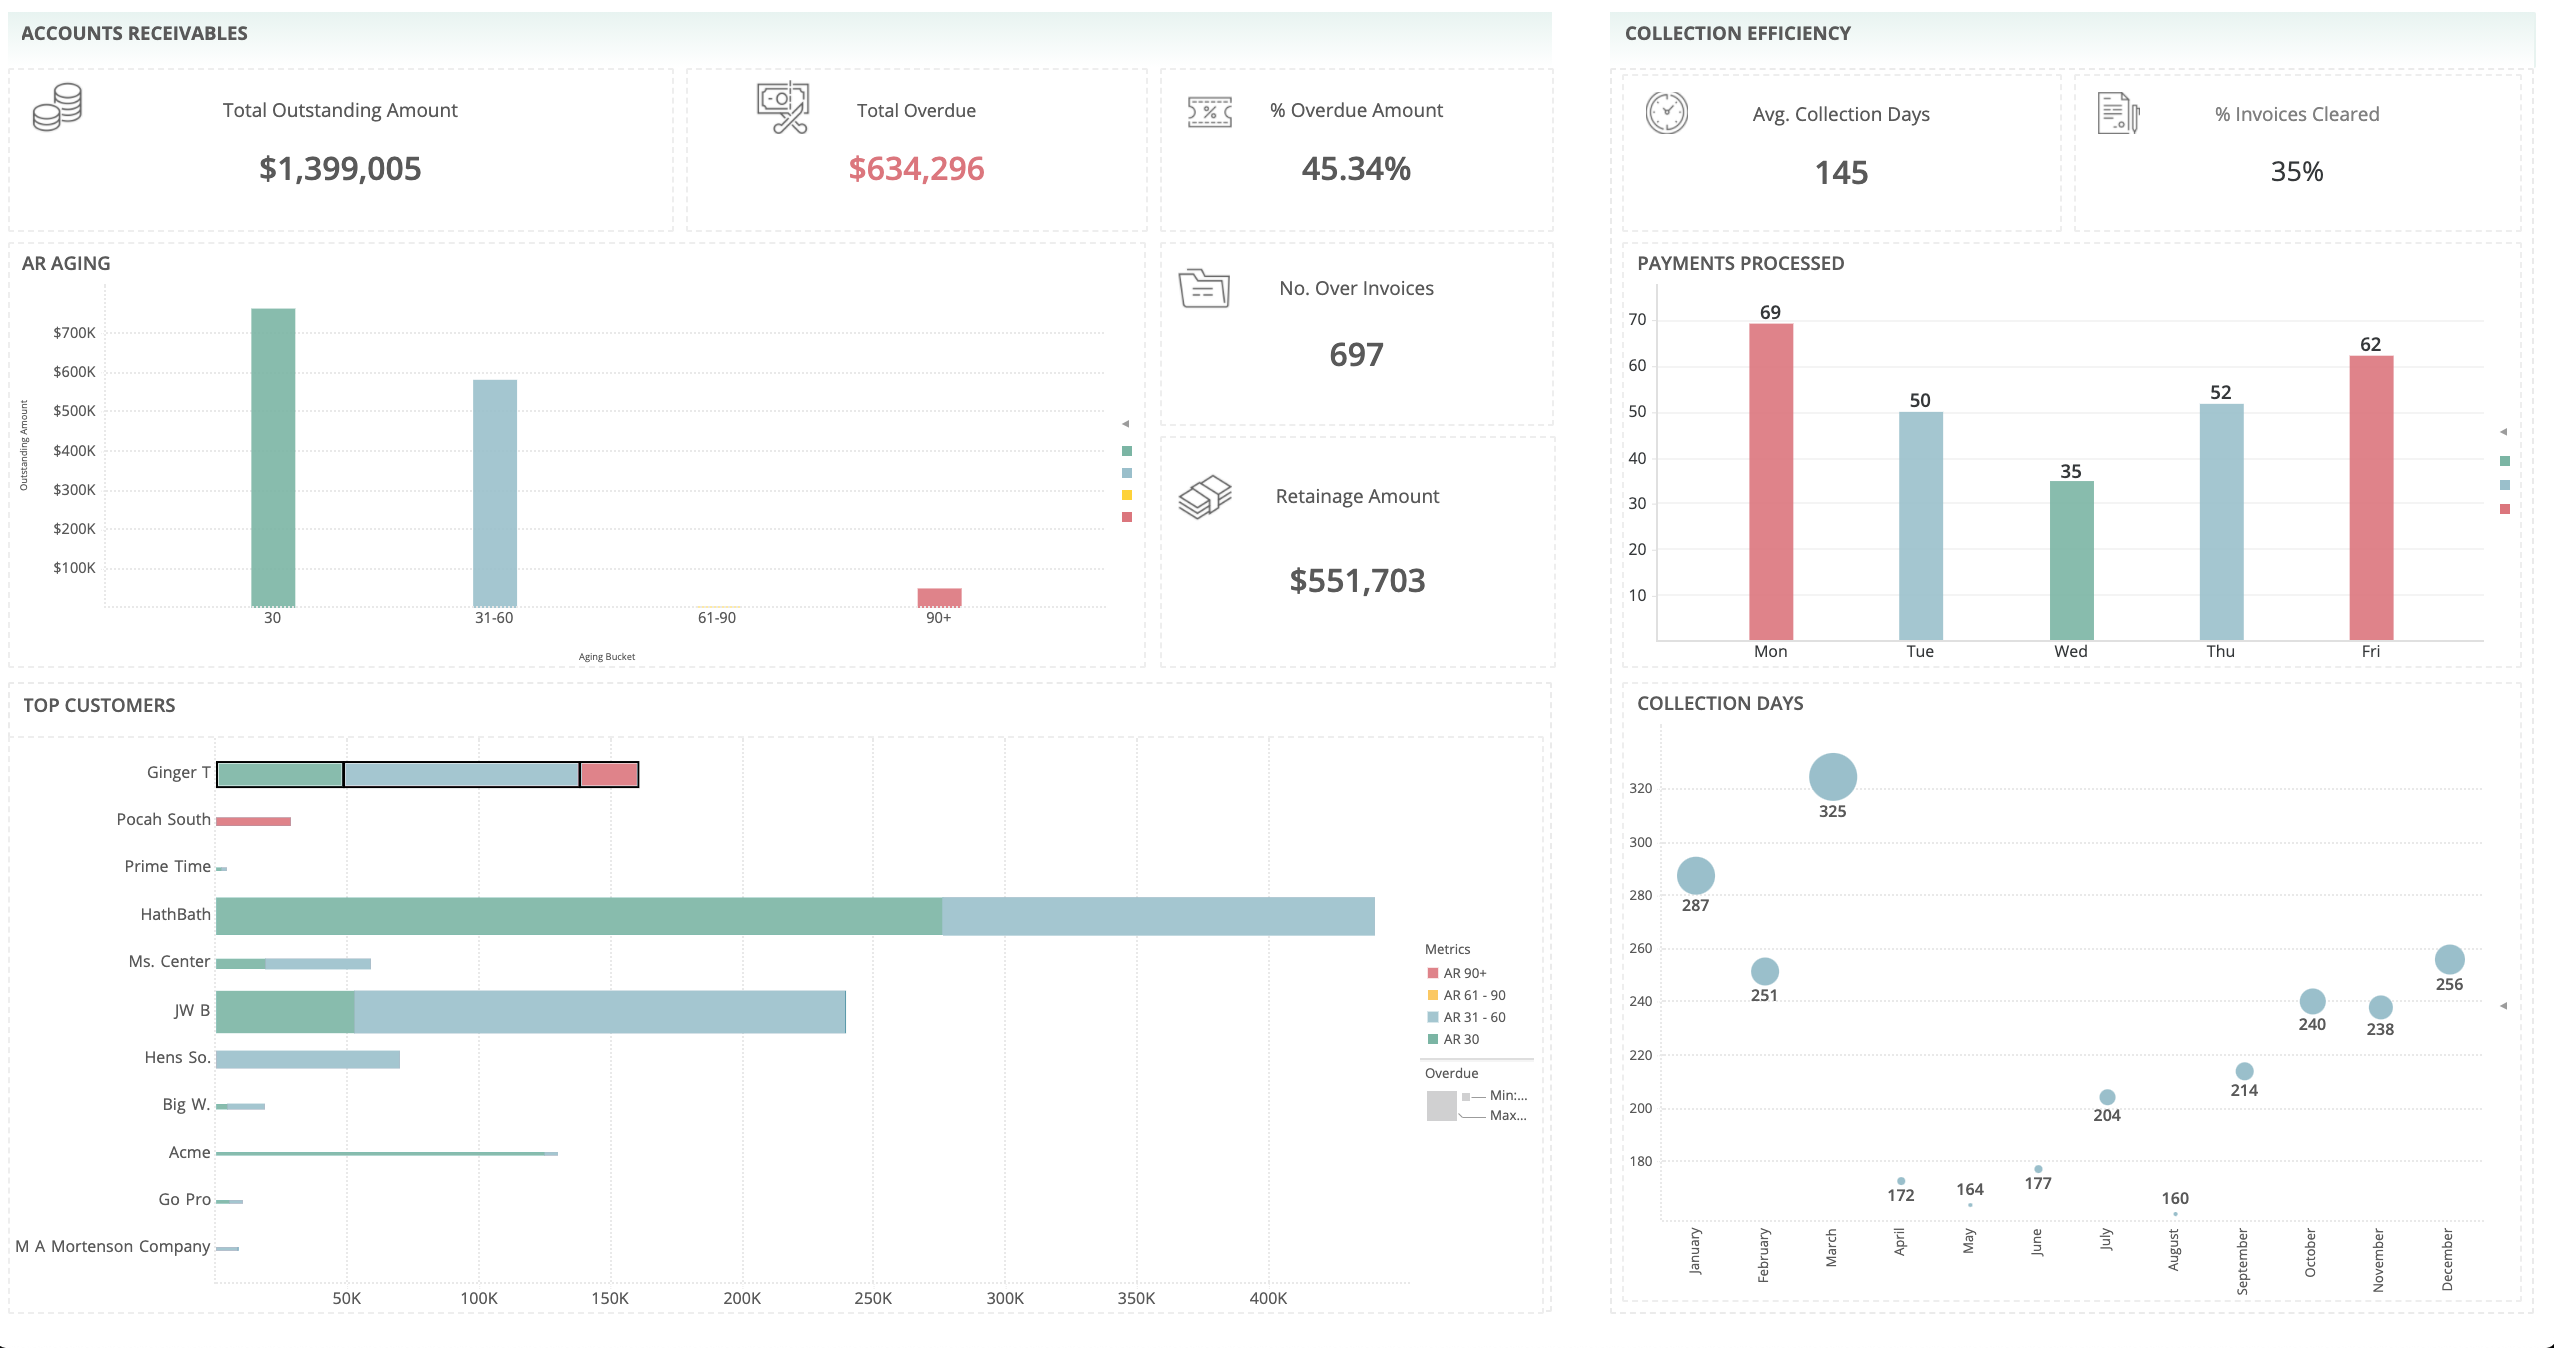Viewport: 2554px width, 1348px height.
Task: Select the red 90+ bar in AR Aging
Action: 939,597
